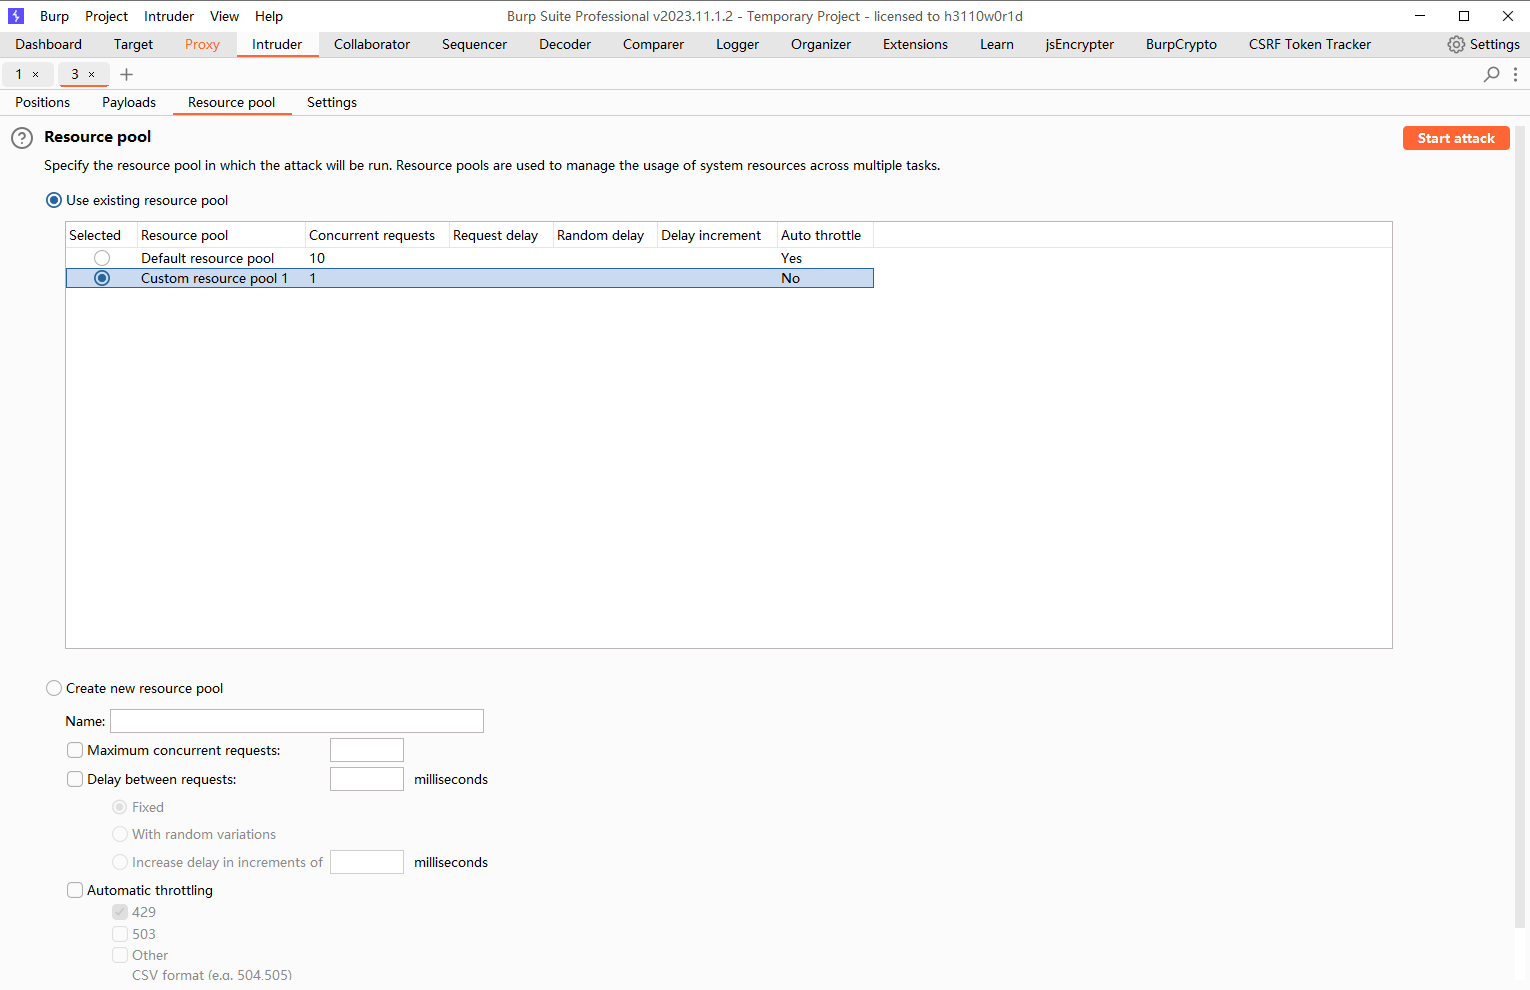
Task: Toggle the Other status code checkbox
Action: point(120,955)
